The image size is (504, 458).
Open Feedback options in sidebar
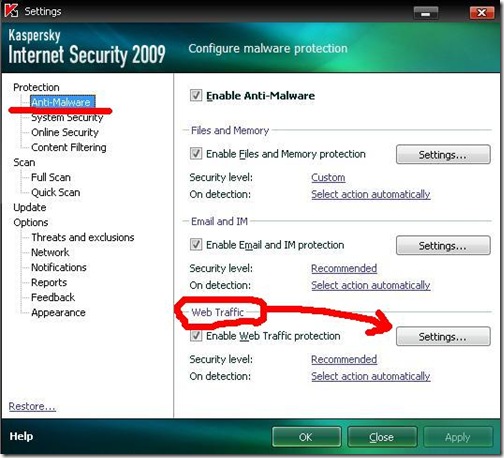pyautogui.click(x=53, y=297)
